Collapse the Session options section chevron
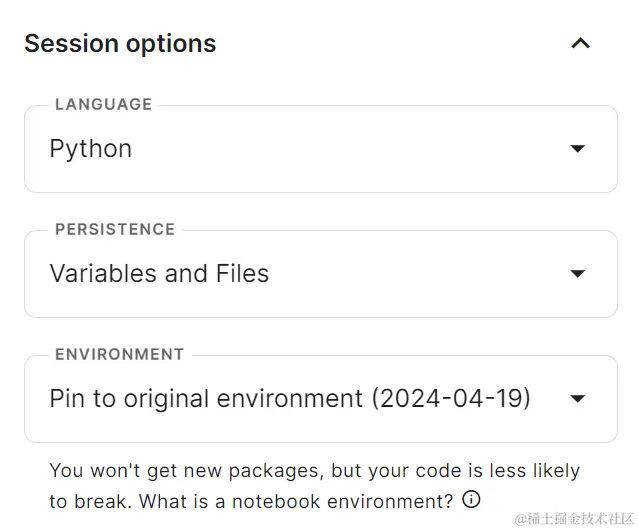 pos(580,43)
